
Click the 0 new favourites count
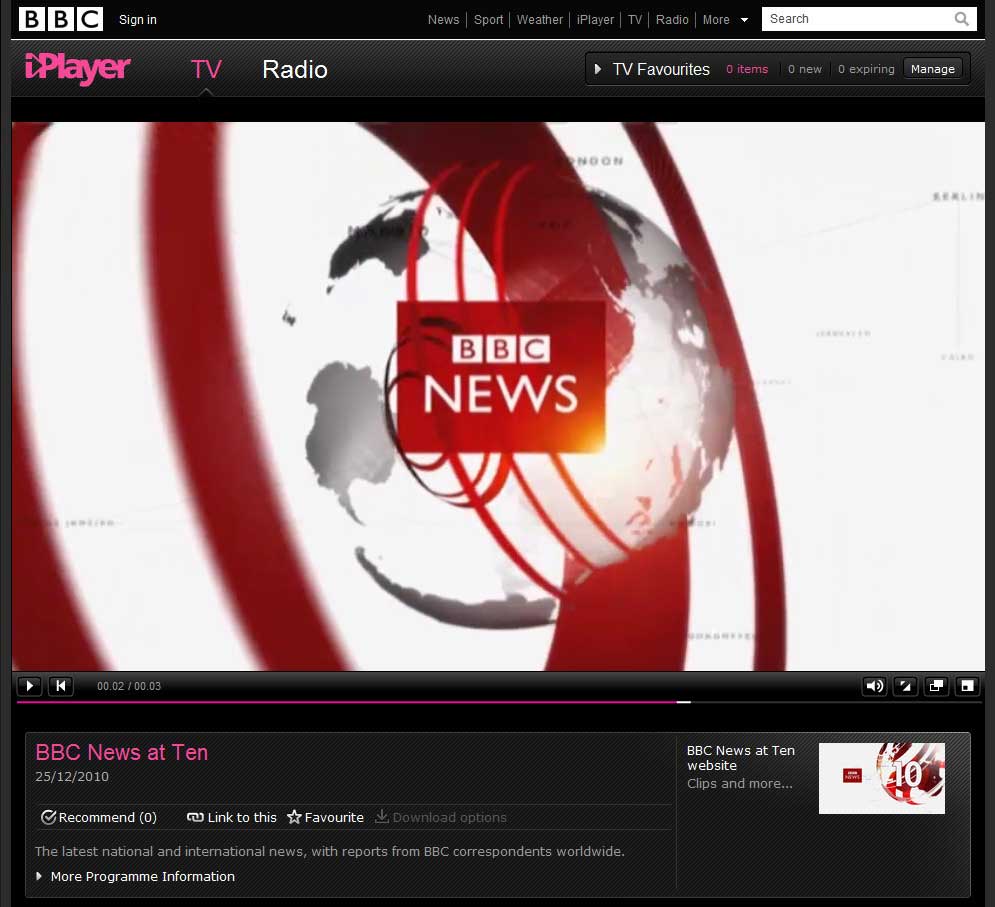pyautogui.click(x=805, y=69)
